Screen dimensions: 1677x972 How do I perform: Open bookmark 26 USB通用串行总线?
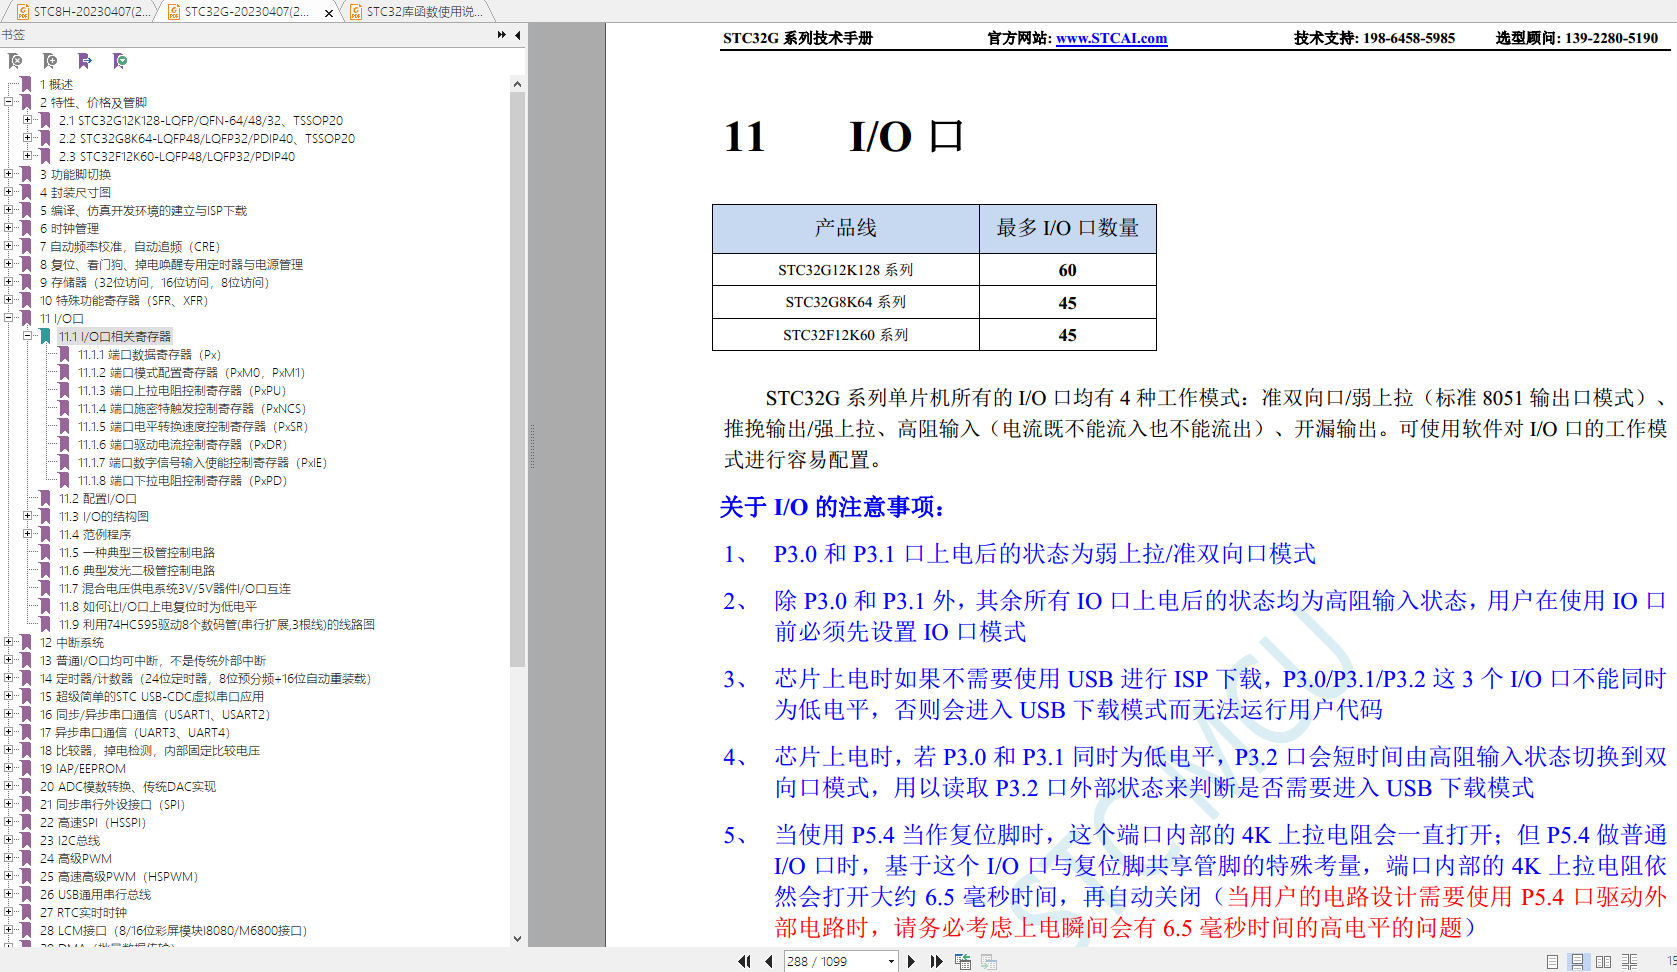click(x=95, y=894)
